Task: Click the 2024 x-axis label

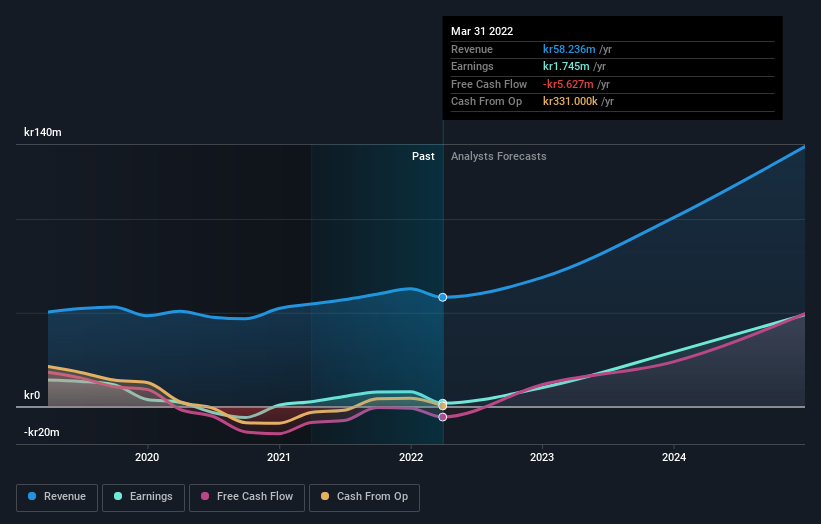Action: point(674,457)
